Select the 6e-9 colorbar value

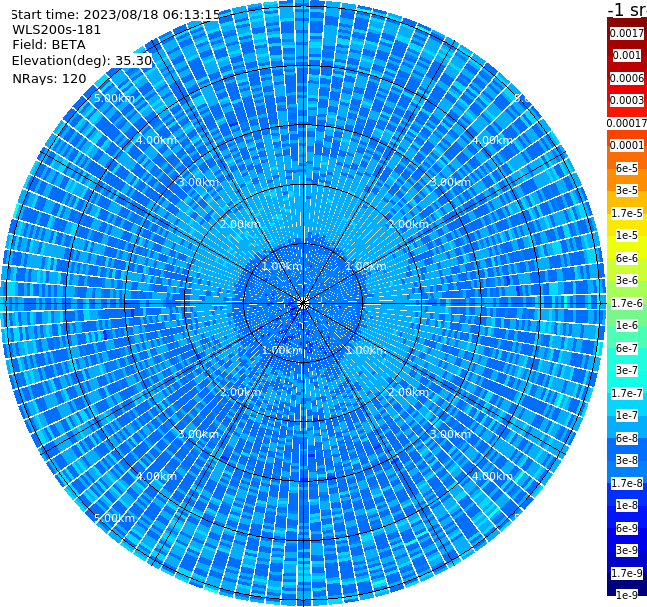click(x=627, y=528)
